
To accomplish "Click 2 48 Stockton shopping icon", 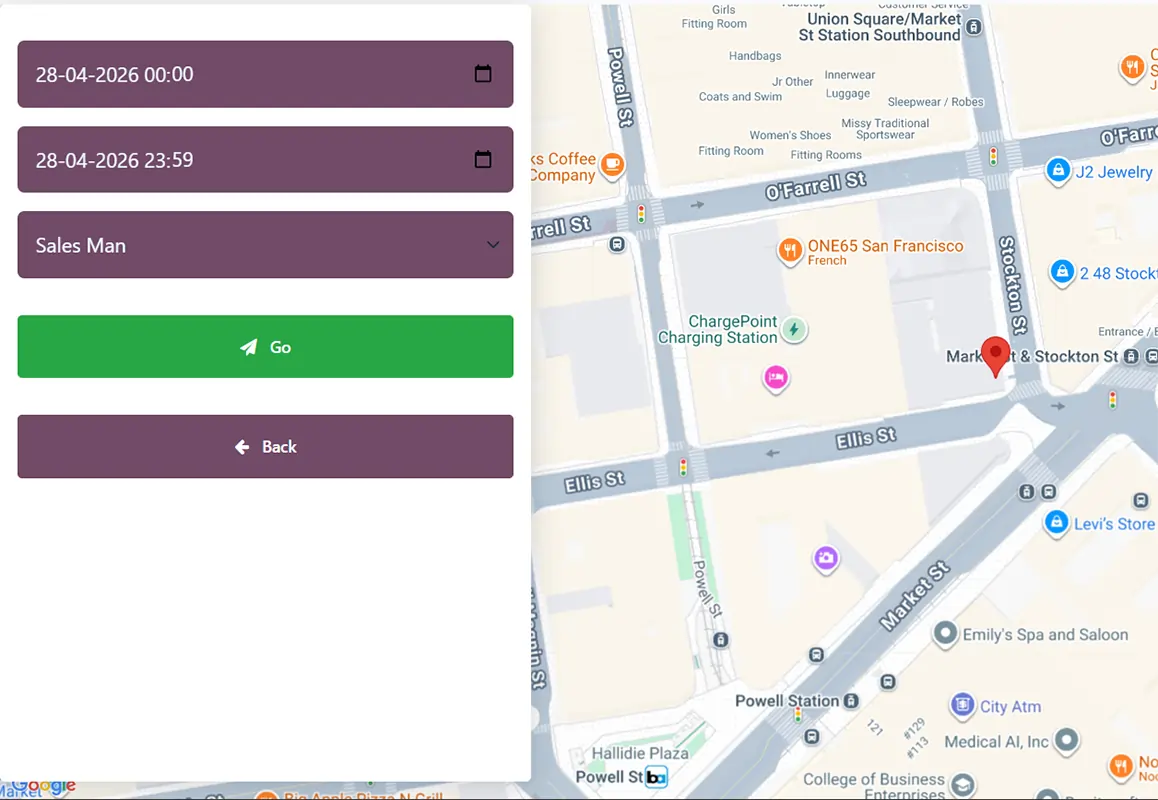I will [1062, 272].
